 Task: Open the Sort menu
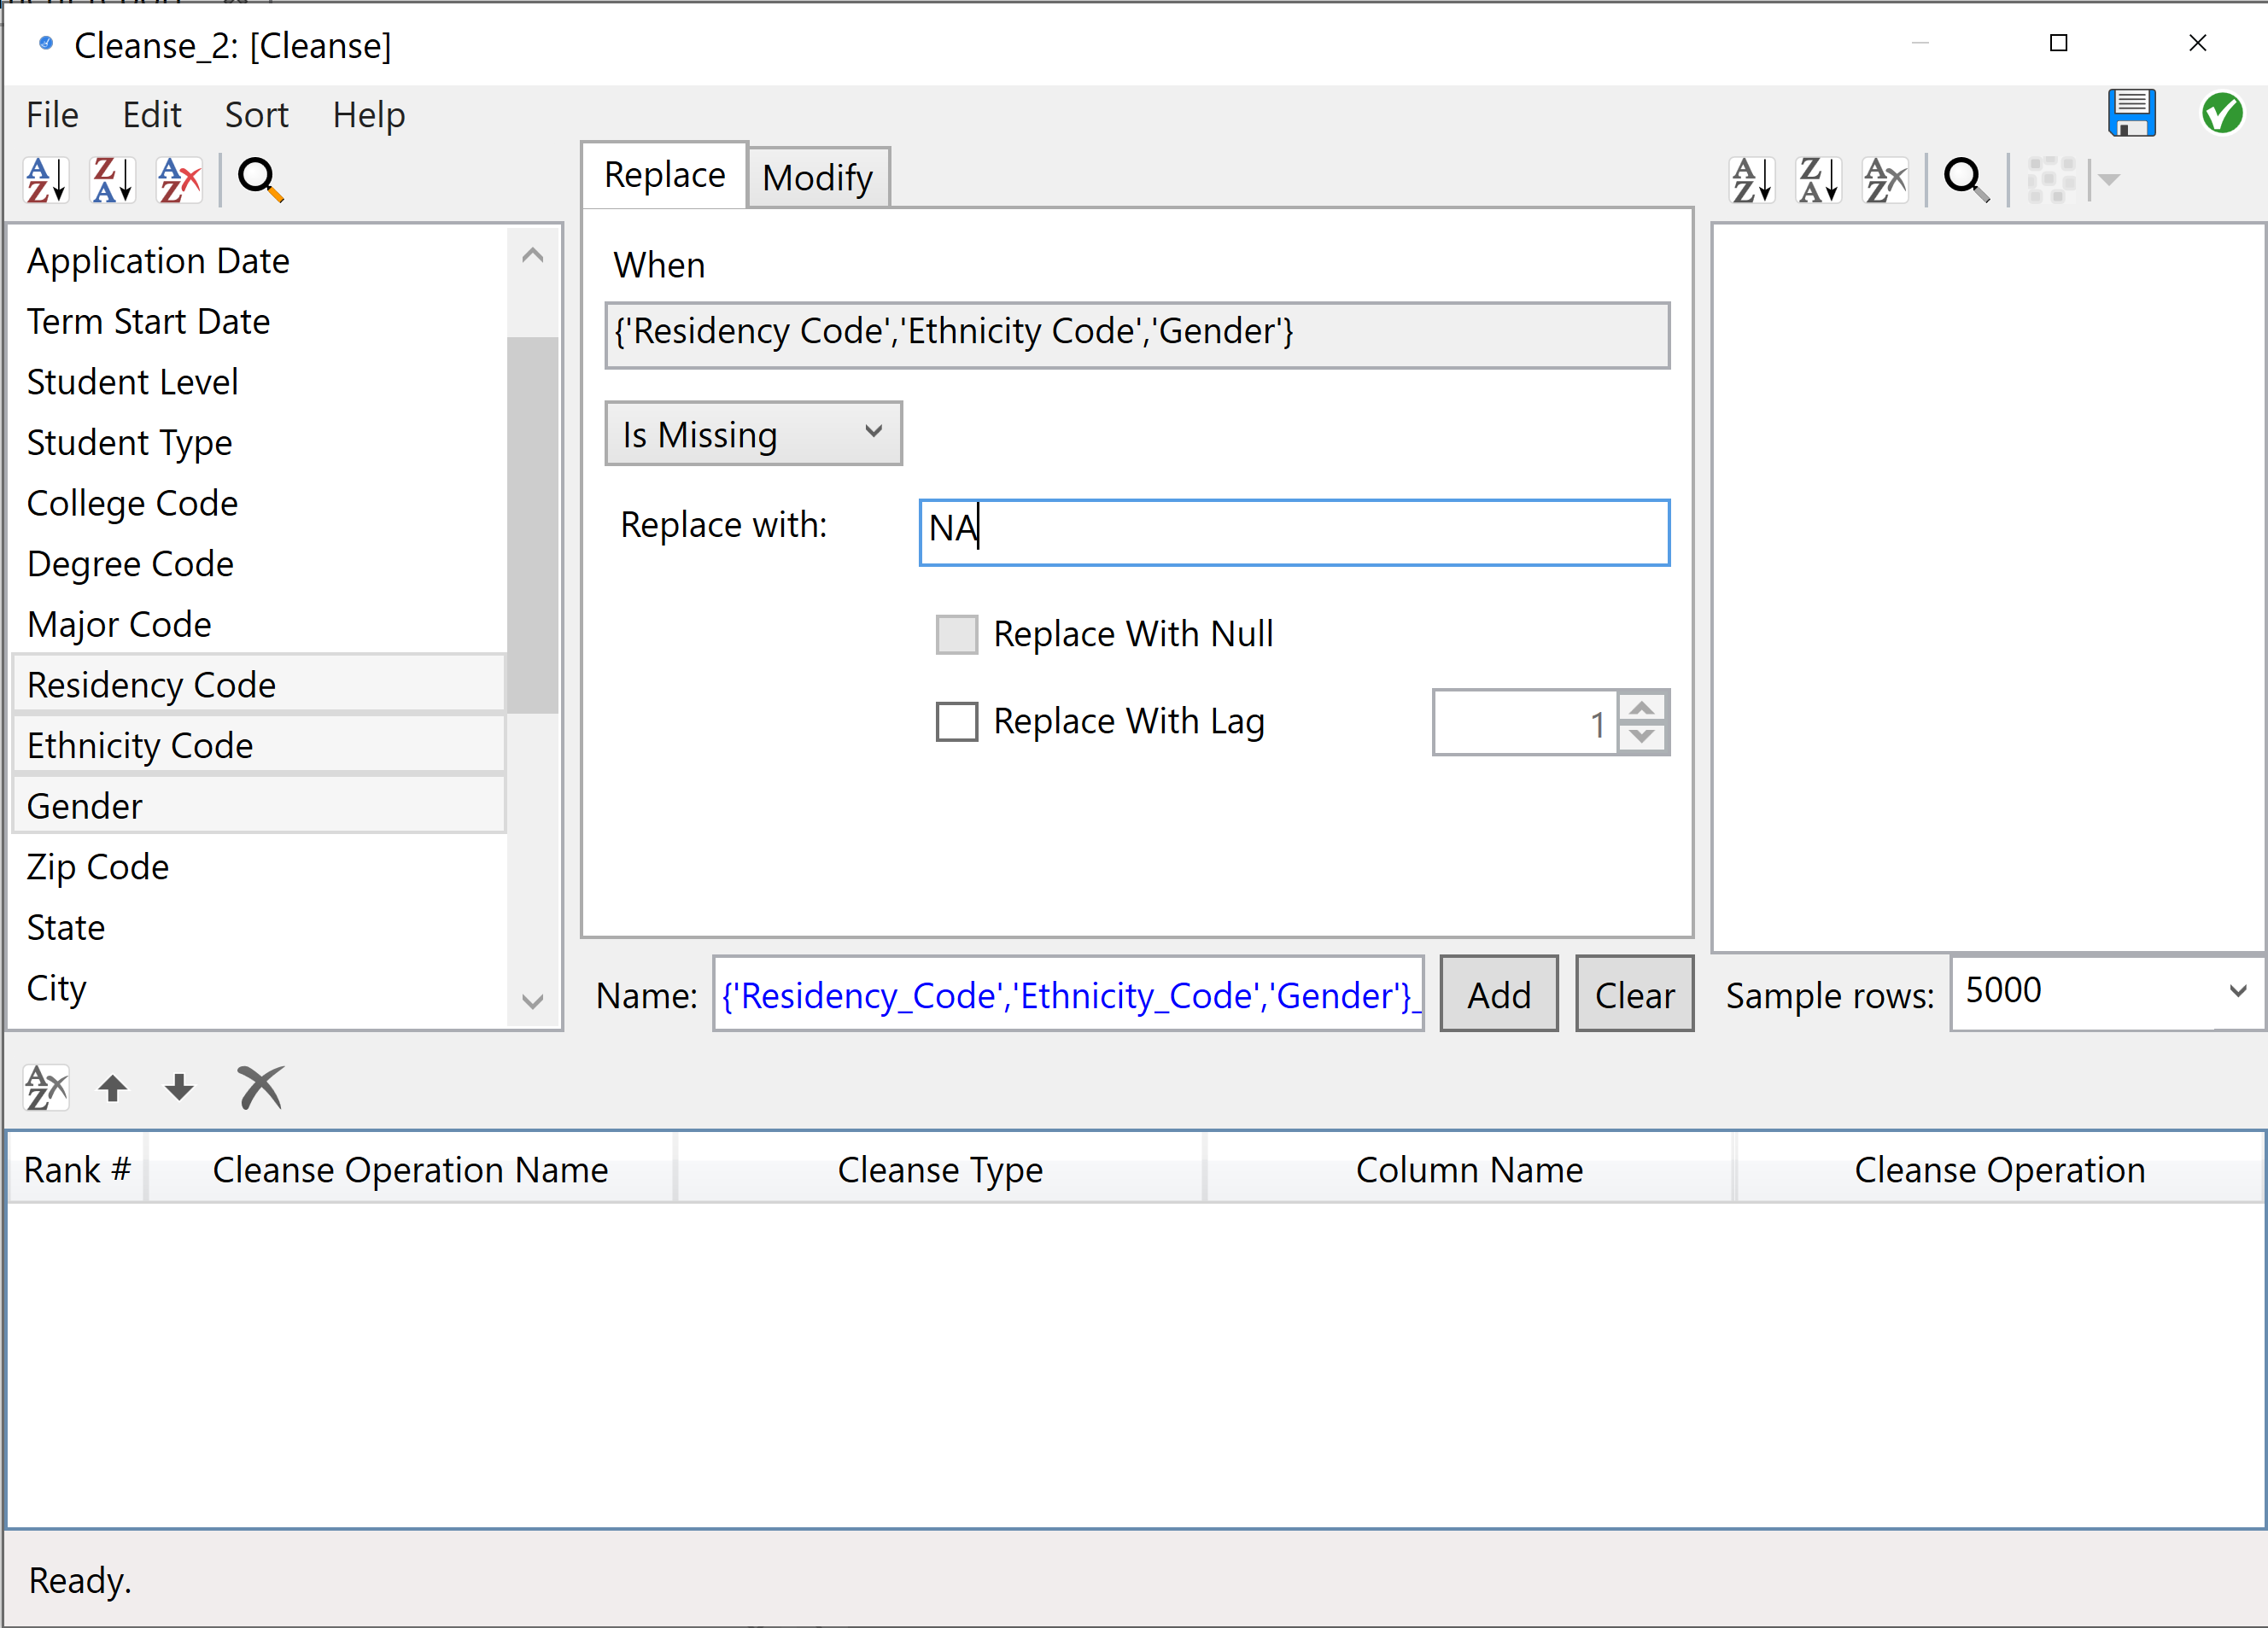click(x=256, y=115)
